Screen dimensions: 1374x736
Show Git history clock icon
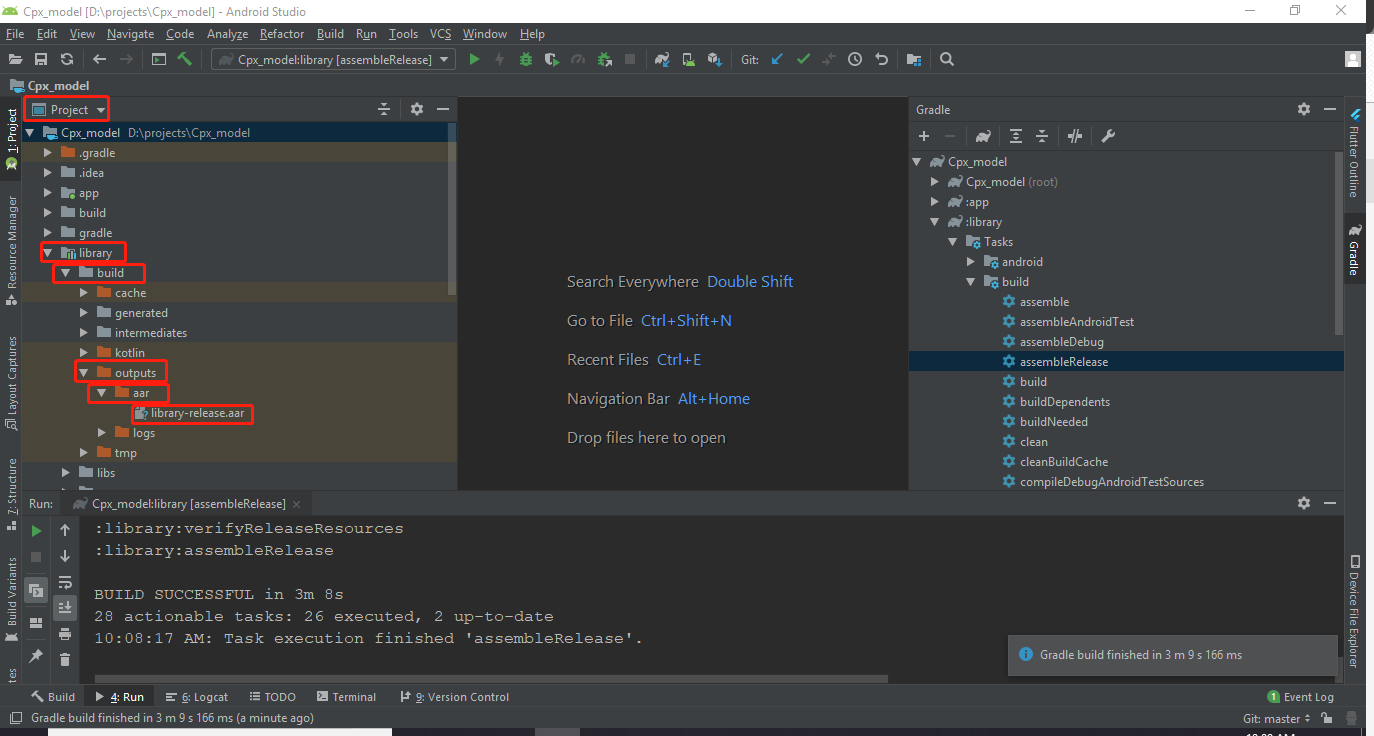coord(855,59)
